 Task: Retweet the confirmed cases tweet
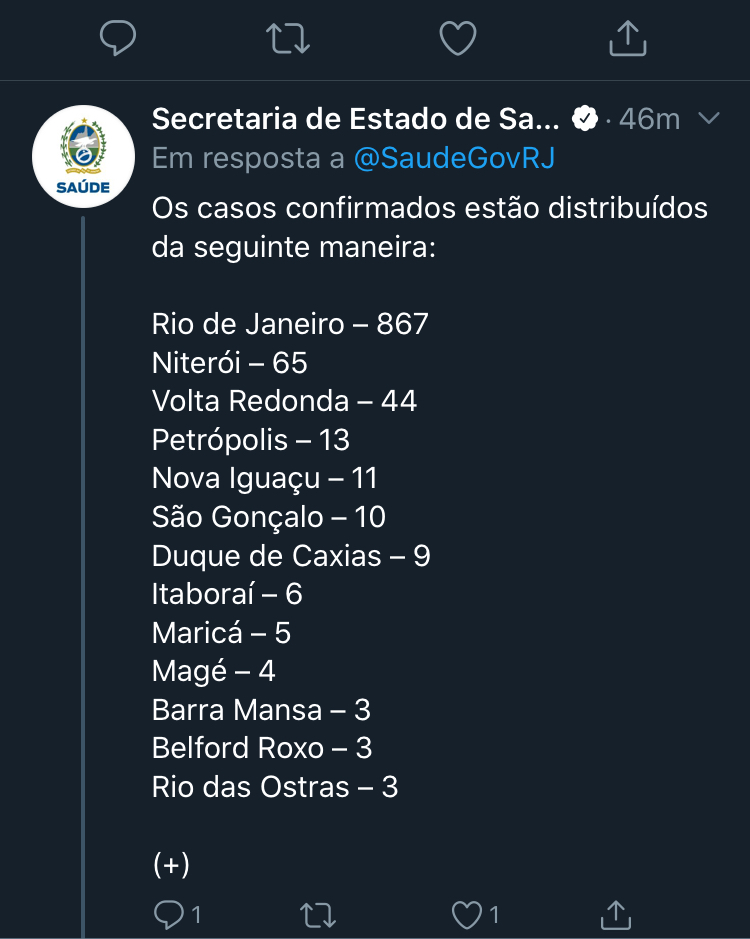tap(317, 915)
